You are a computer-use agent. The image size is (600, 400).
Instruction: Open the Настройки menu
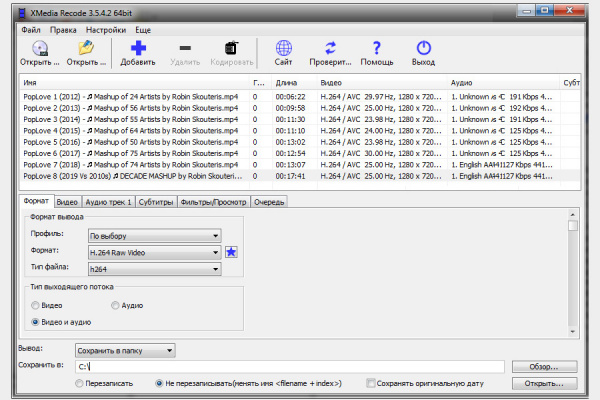(106, 30)
